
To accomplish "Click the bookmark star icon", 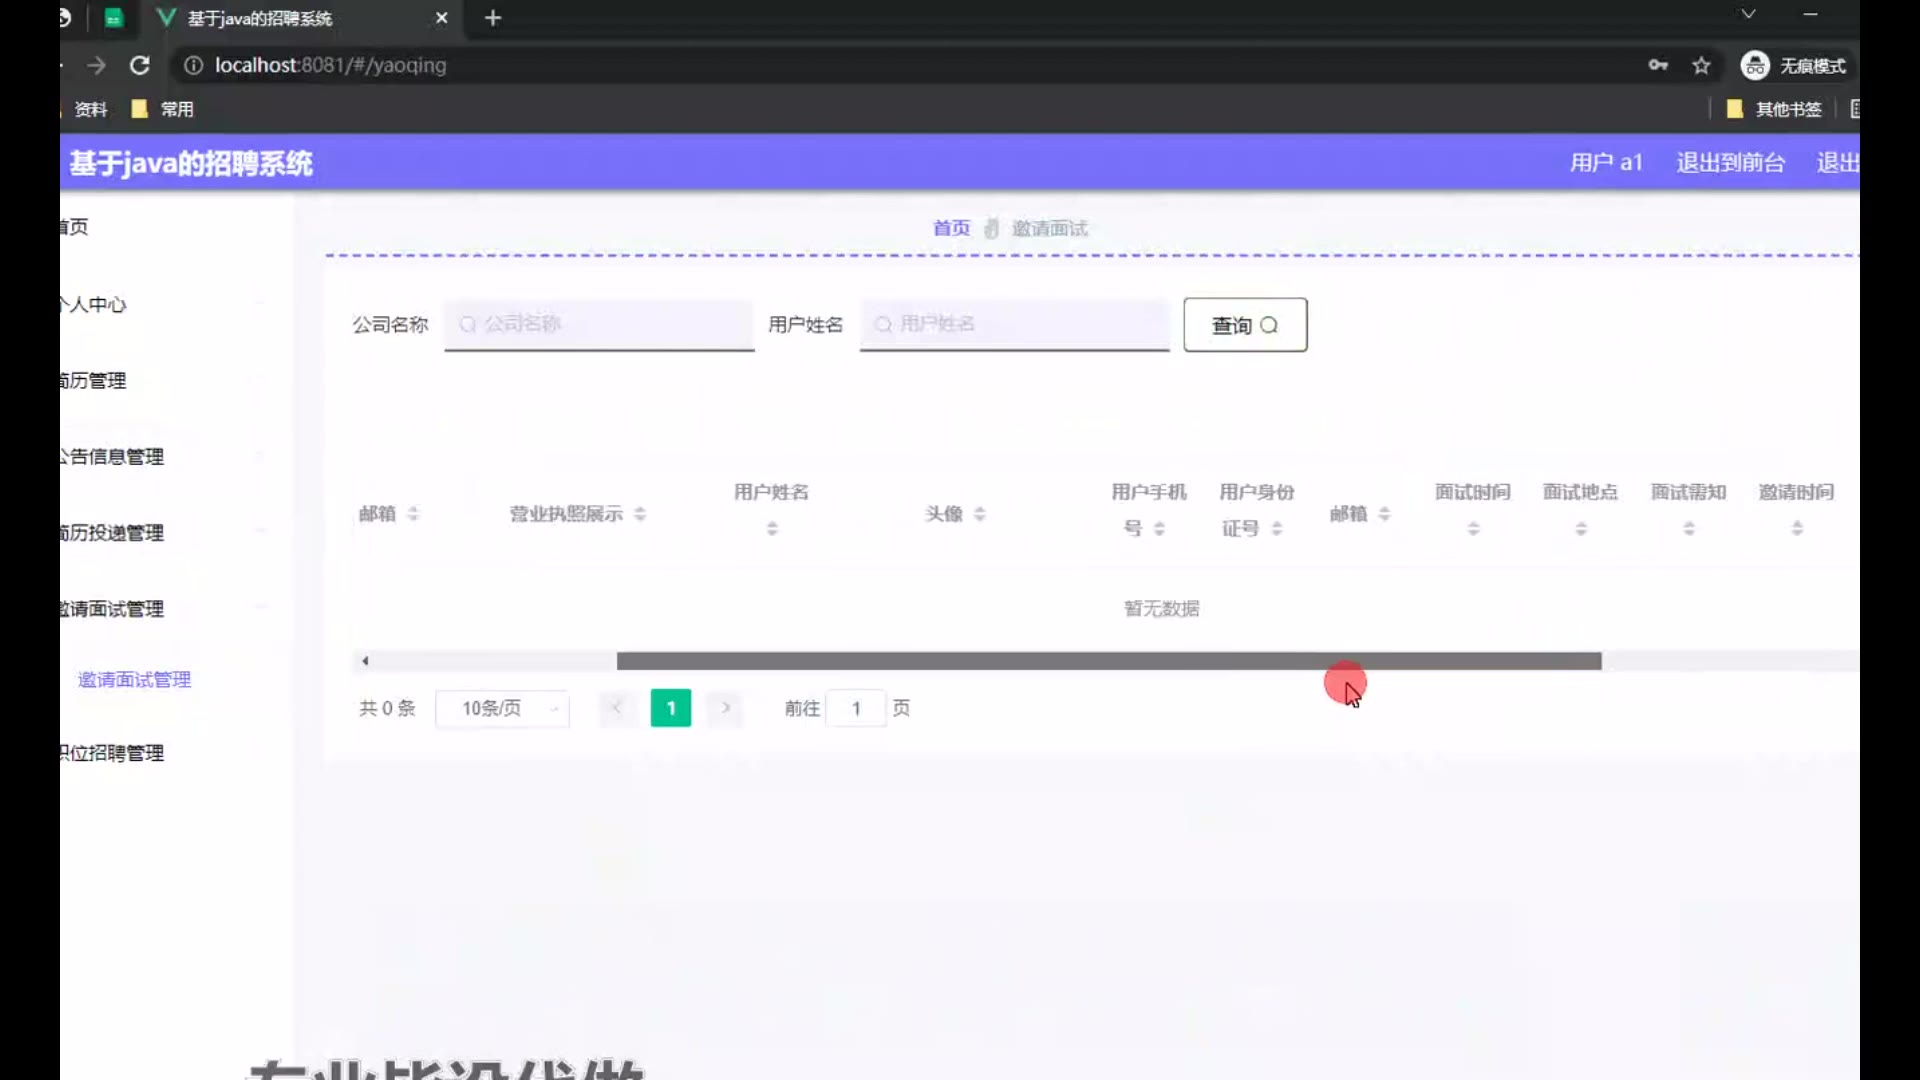I will [x=1701, y=66].
